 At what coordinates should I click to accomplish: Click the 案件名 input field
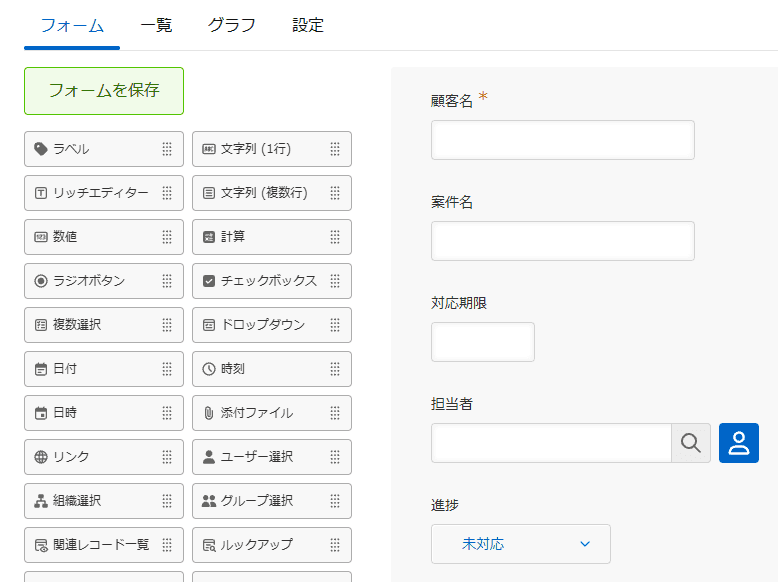pyautogui.click(x=563, y=241)
